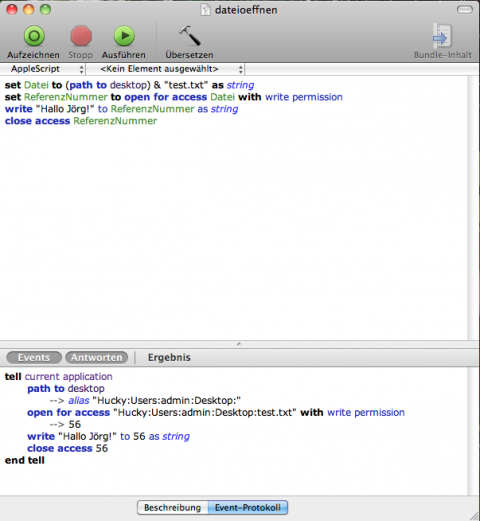Toggle toolbar with the title bar pill button

(x=464, y=10)
